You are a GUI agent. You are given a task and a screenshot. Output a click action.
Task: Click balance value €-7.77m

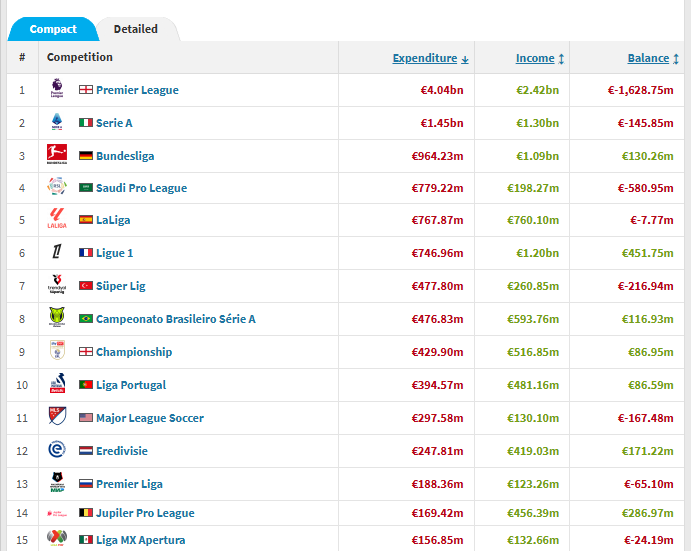(x=652, y=220)
